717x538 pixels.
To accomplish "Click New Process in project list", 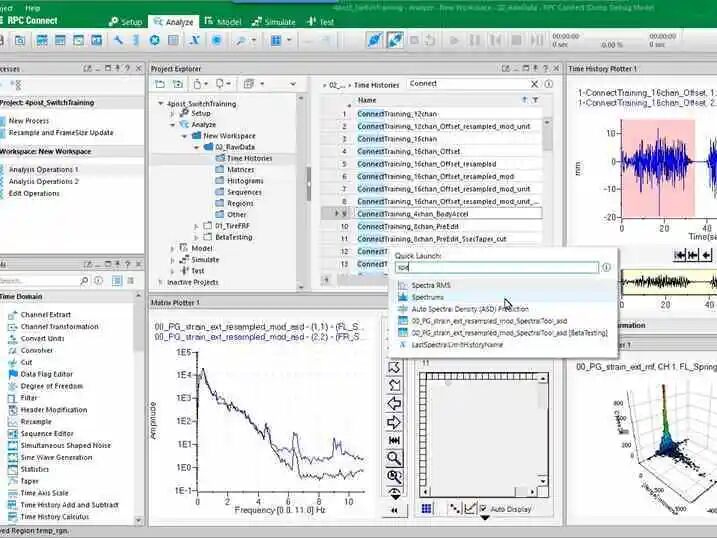I will [x=28, y=121].
